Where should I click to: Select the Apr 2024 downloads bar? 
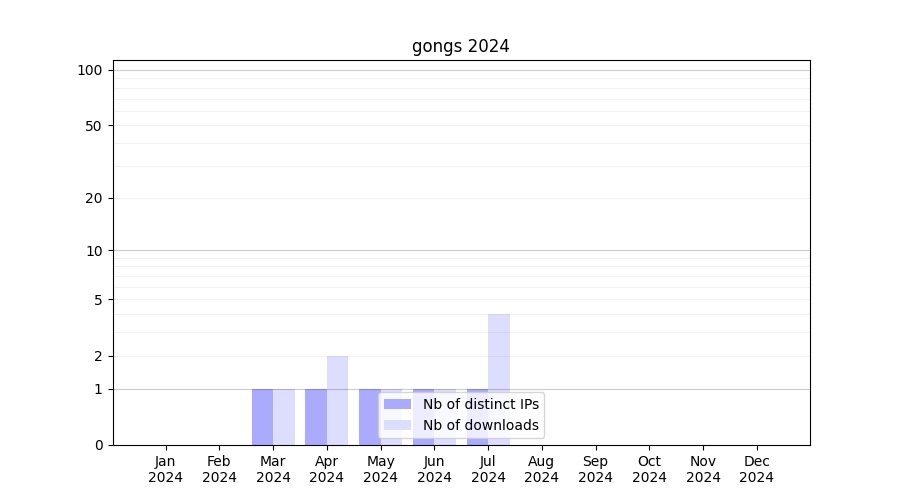(338, 400)
